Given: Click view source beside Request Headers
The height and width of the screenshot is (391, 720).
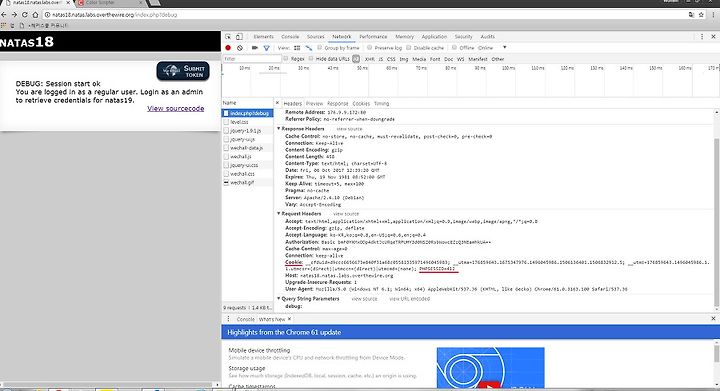Looking at the screenshot, I should pos(346,214).
